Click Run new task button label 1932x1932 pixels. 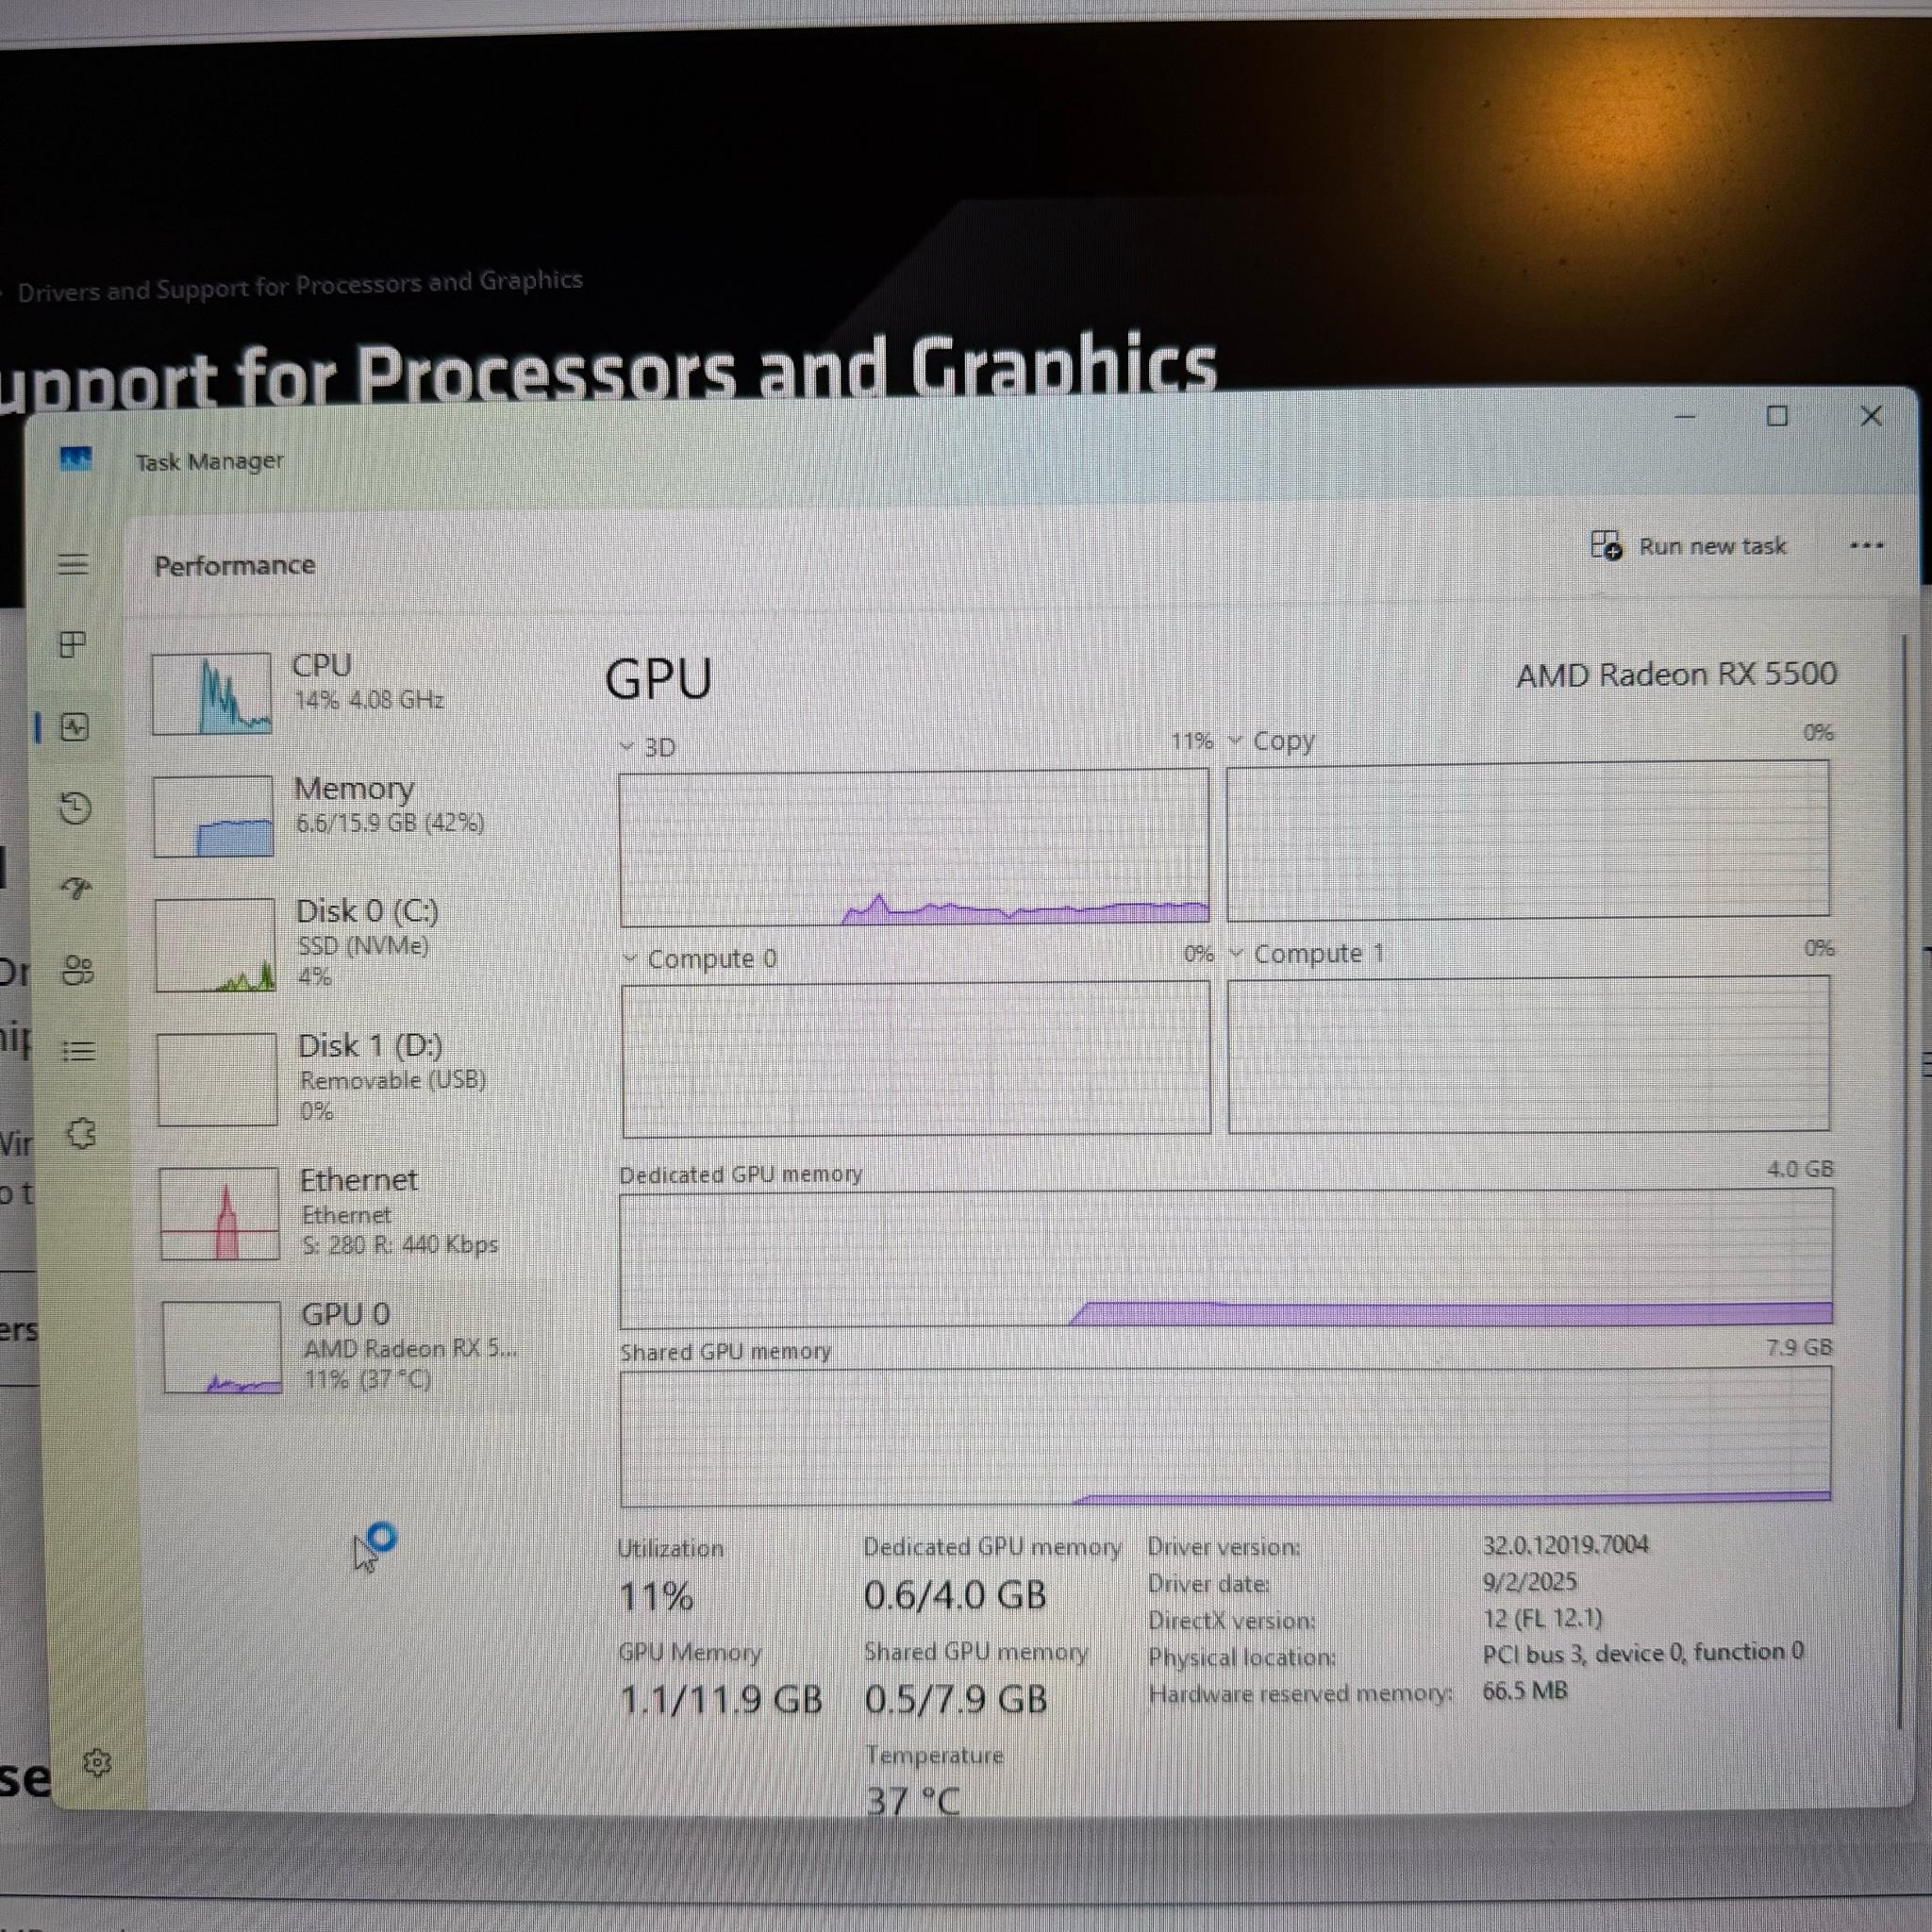[1712, 546]
